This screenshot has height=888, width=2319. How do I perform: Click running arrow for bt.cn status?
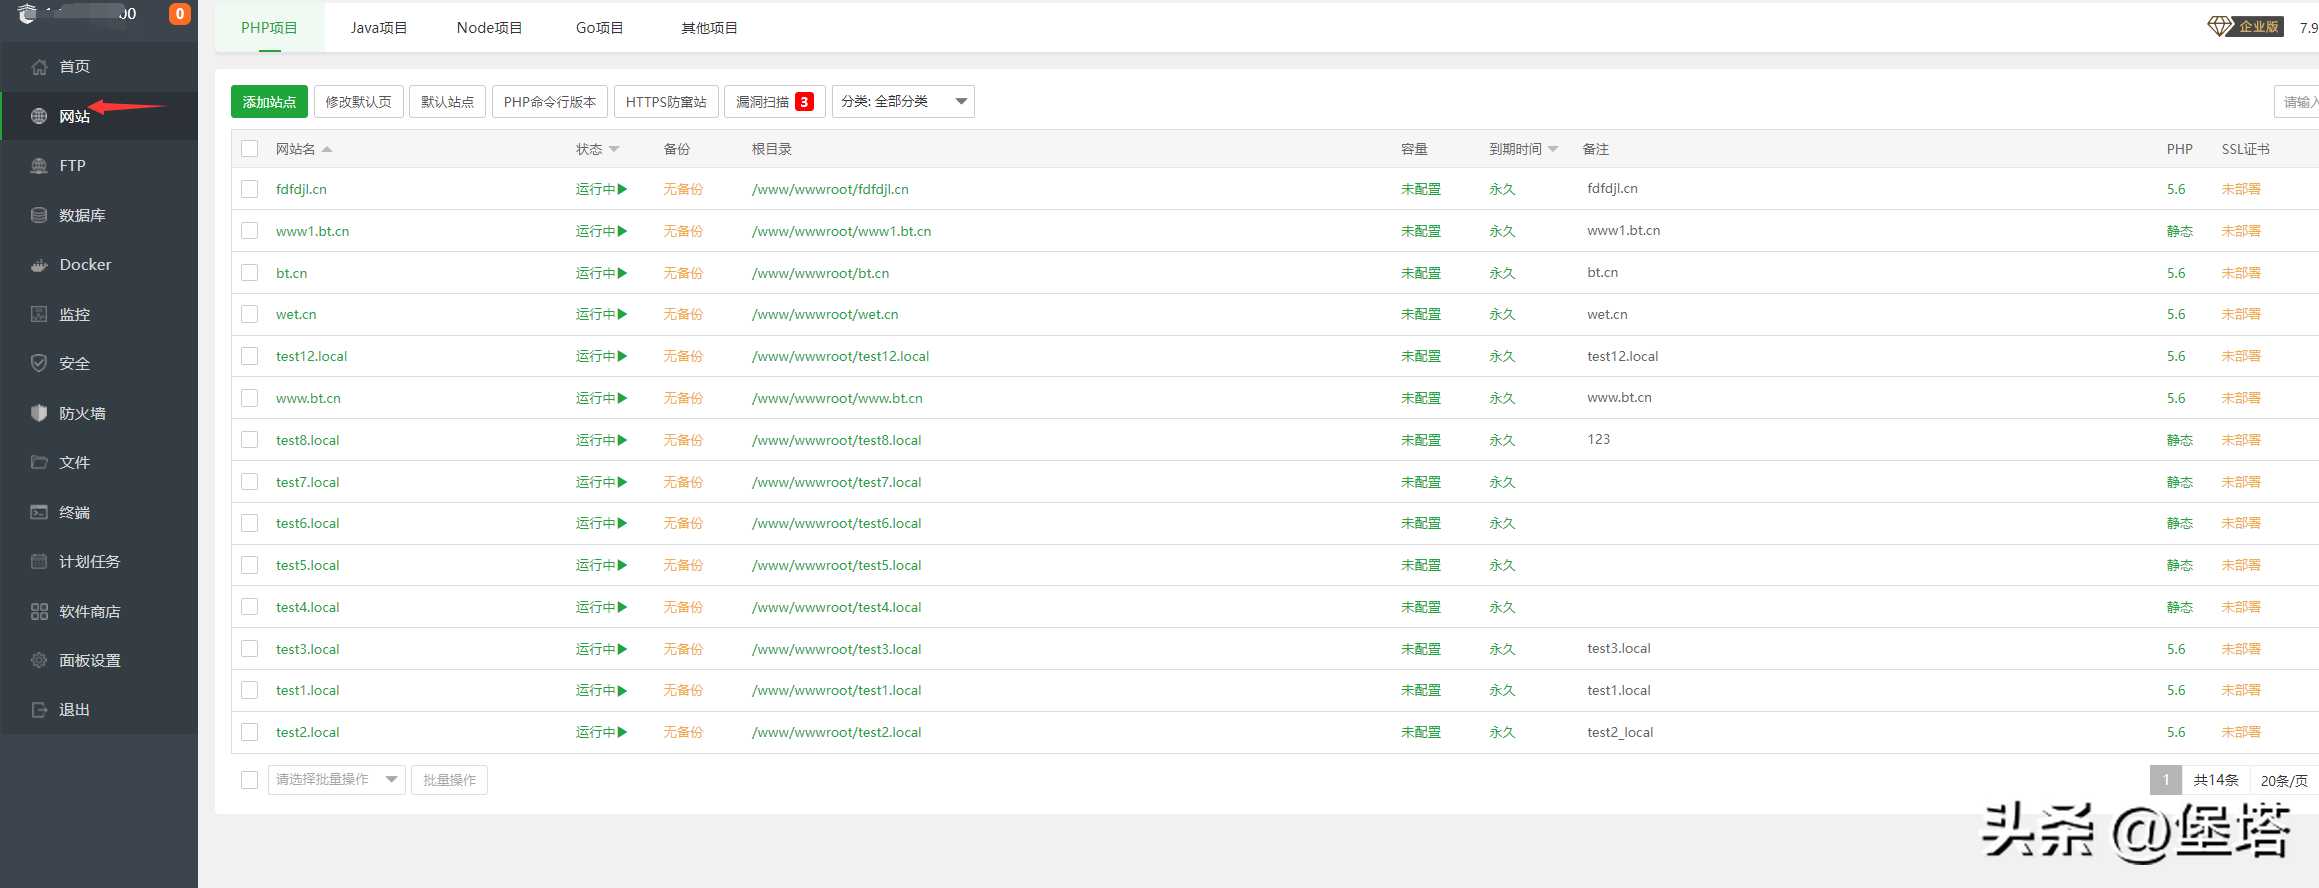[622, 273]
